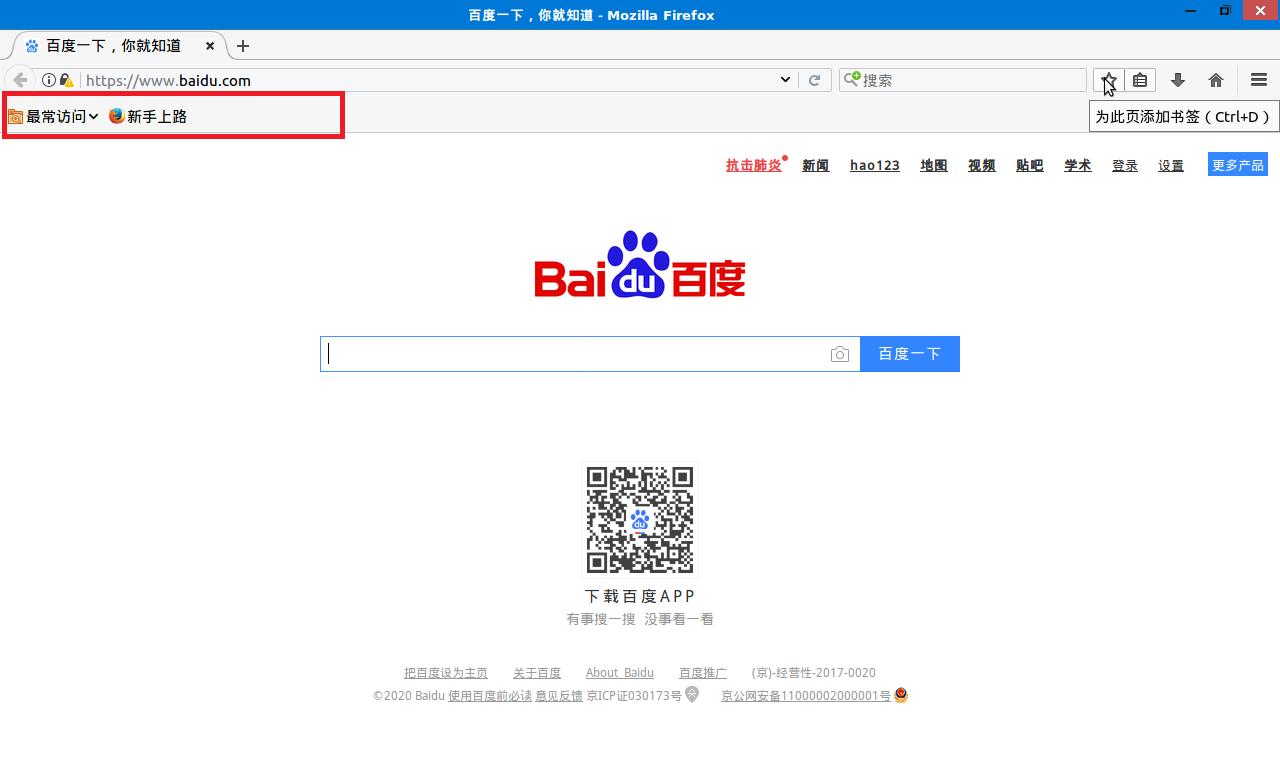
Task: Open the 关于百度 footer link
Action: point(537,673)
